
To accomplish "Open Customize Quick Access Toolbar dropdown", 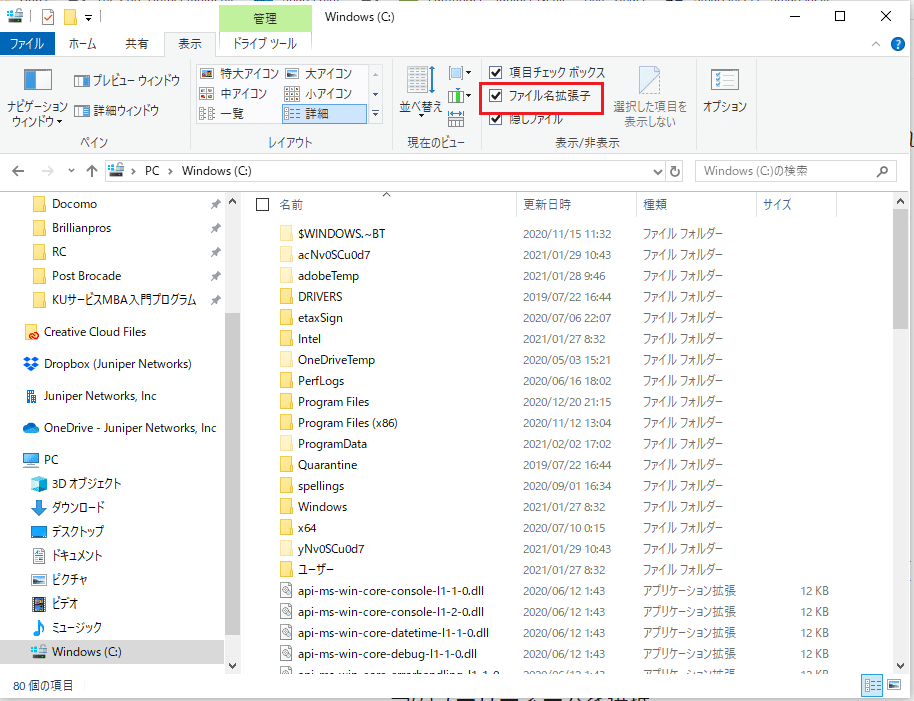I will pyautogui.click(x=89, y=18).
